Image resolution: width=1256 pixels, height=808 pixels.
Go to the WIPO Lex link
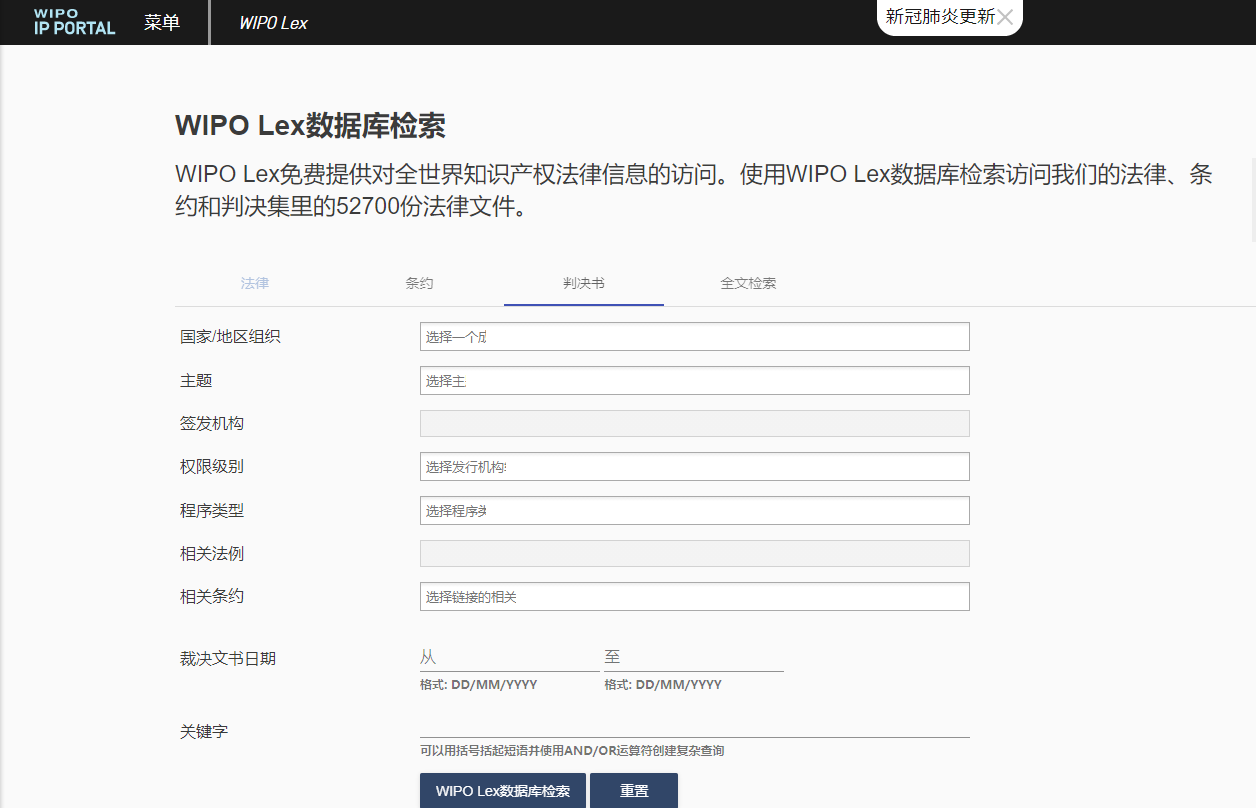(273, 22)
